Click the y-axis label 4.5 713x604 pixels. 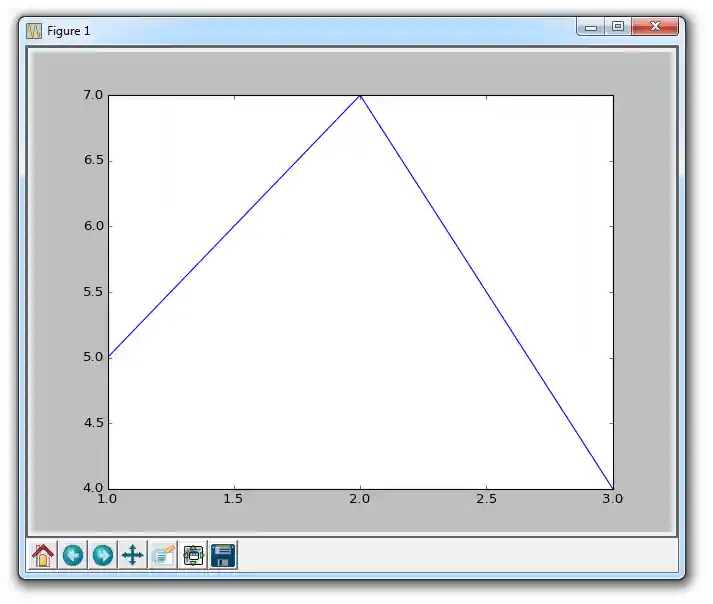(93, 423)
